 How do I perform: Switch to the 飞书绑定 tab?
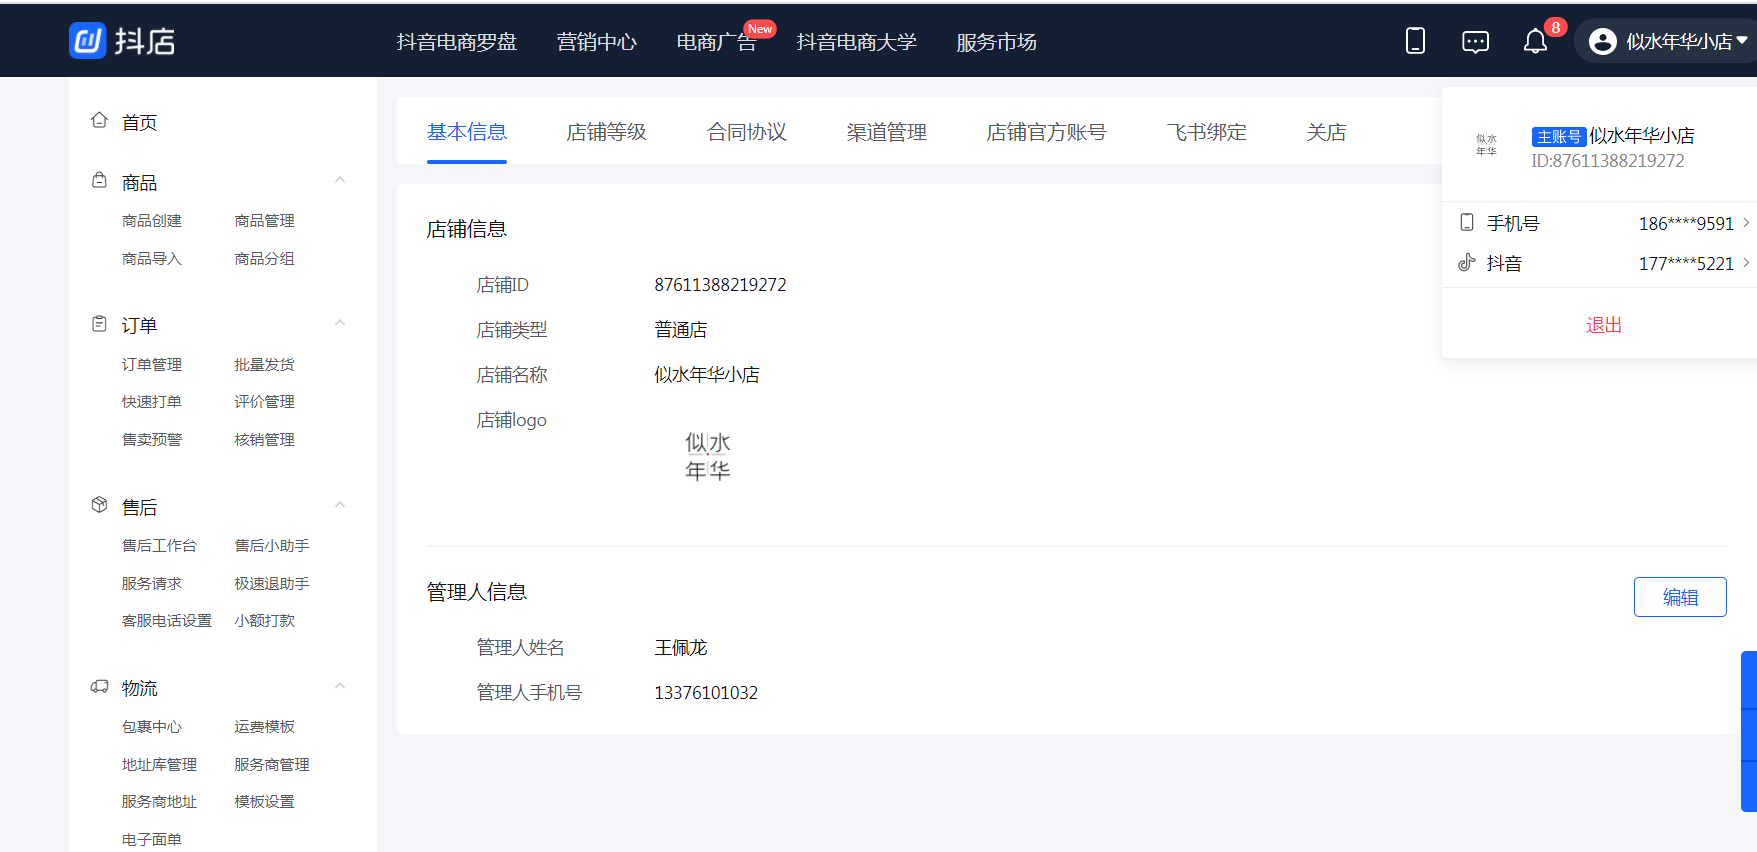pos(1207,132)
